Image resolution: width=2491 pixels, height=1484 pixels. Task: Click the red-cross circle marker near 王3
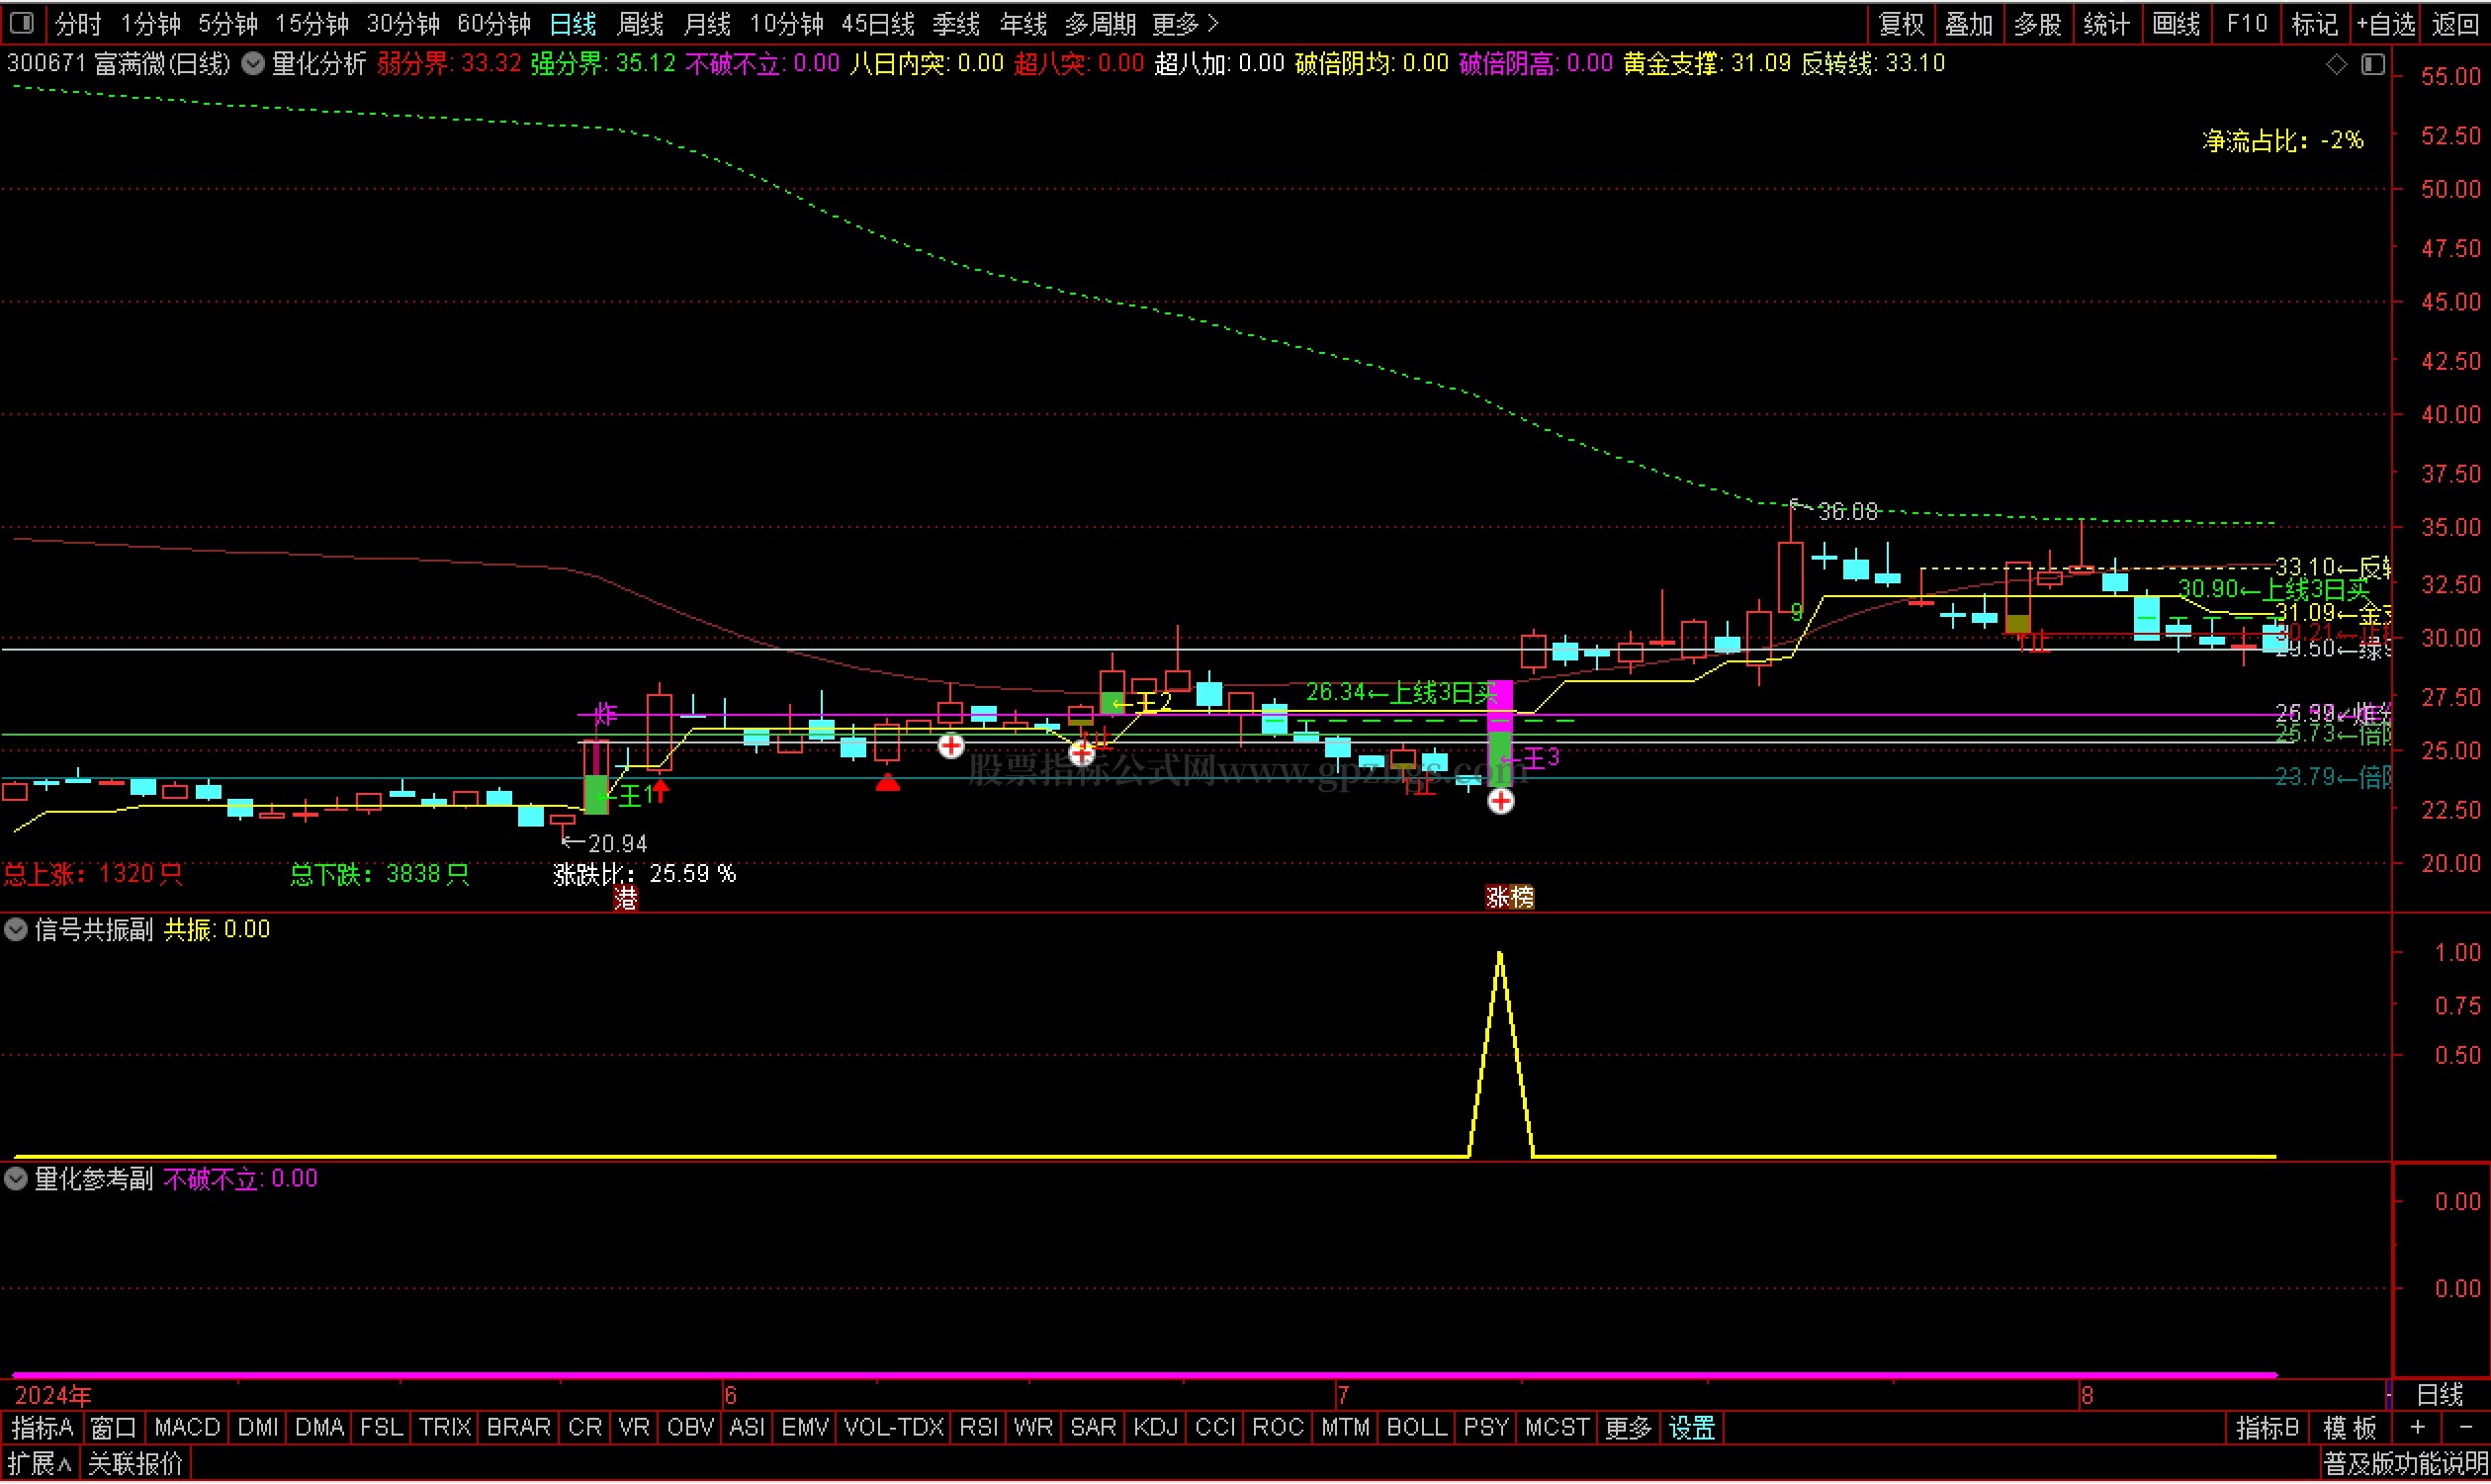(1500, 802)
